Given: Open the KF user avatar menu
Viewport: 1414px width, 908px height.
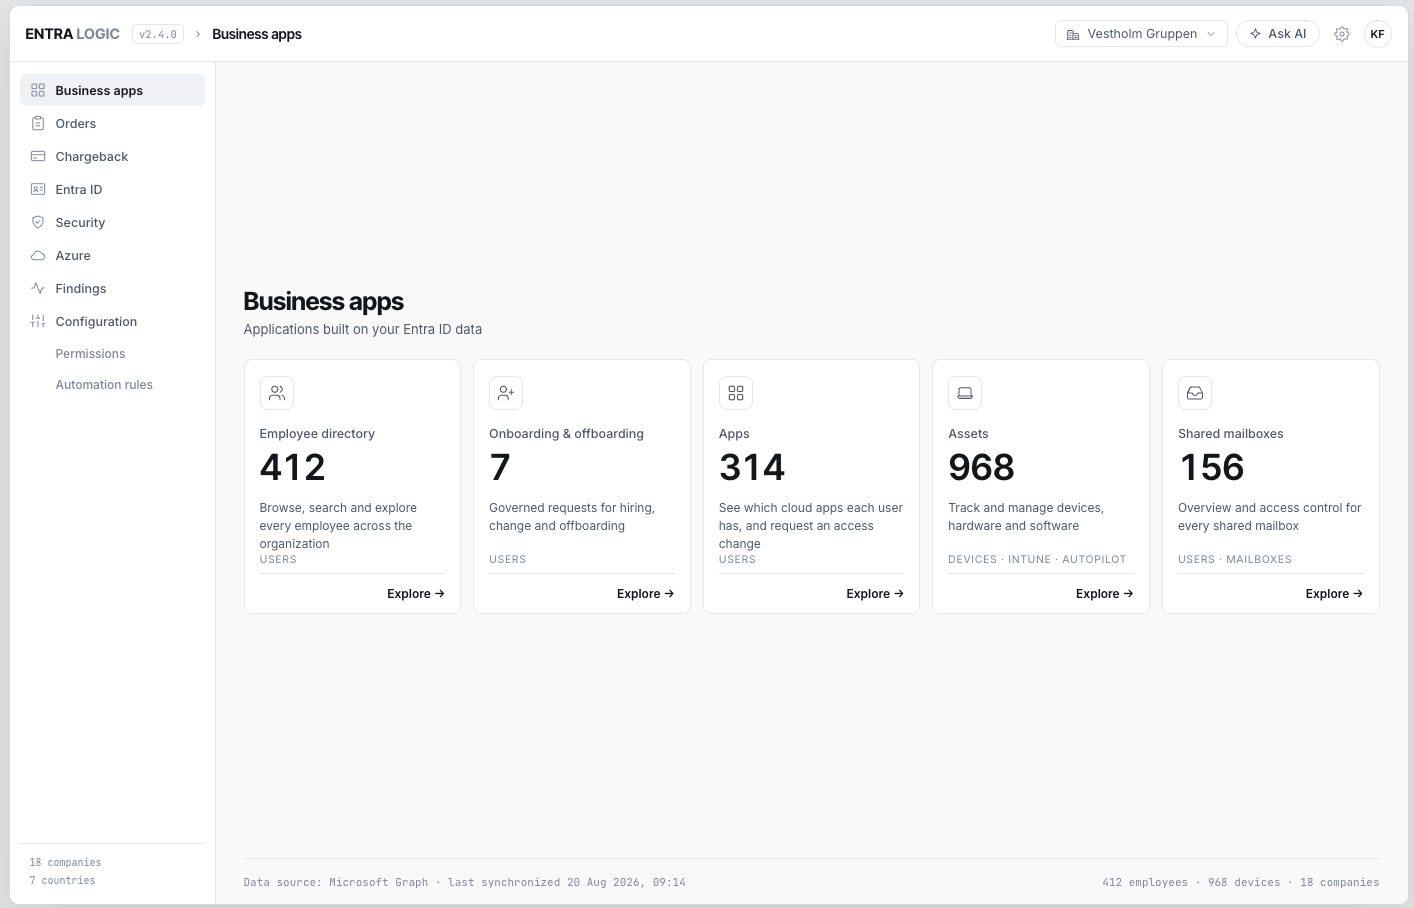Looking at the screenshot, I should tap(1378, 34).
